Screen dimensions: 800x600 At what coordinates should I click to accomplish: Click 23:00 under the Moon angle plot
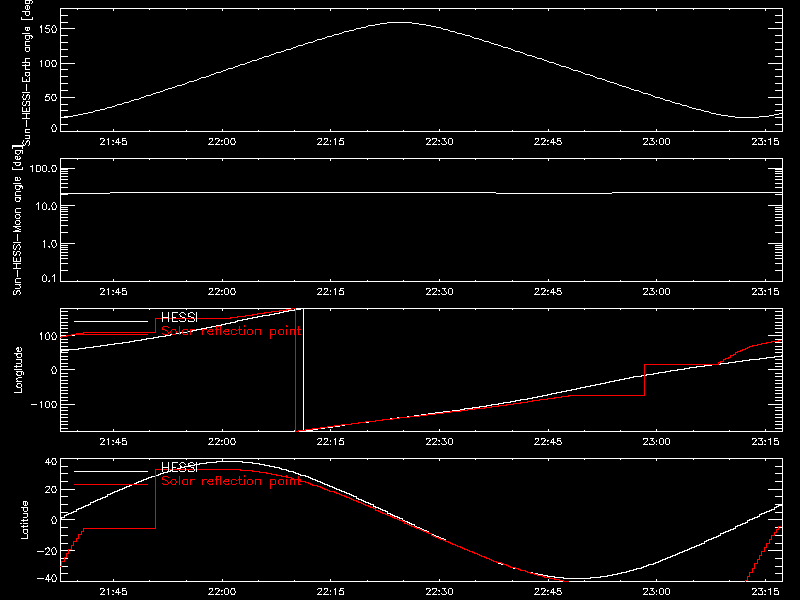click(657, 292)
